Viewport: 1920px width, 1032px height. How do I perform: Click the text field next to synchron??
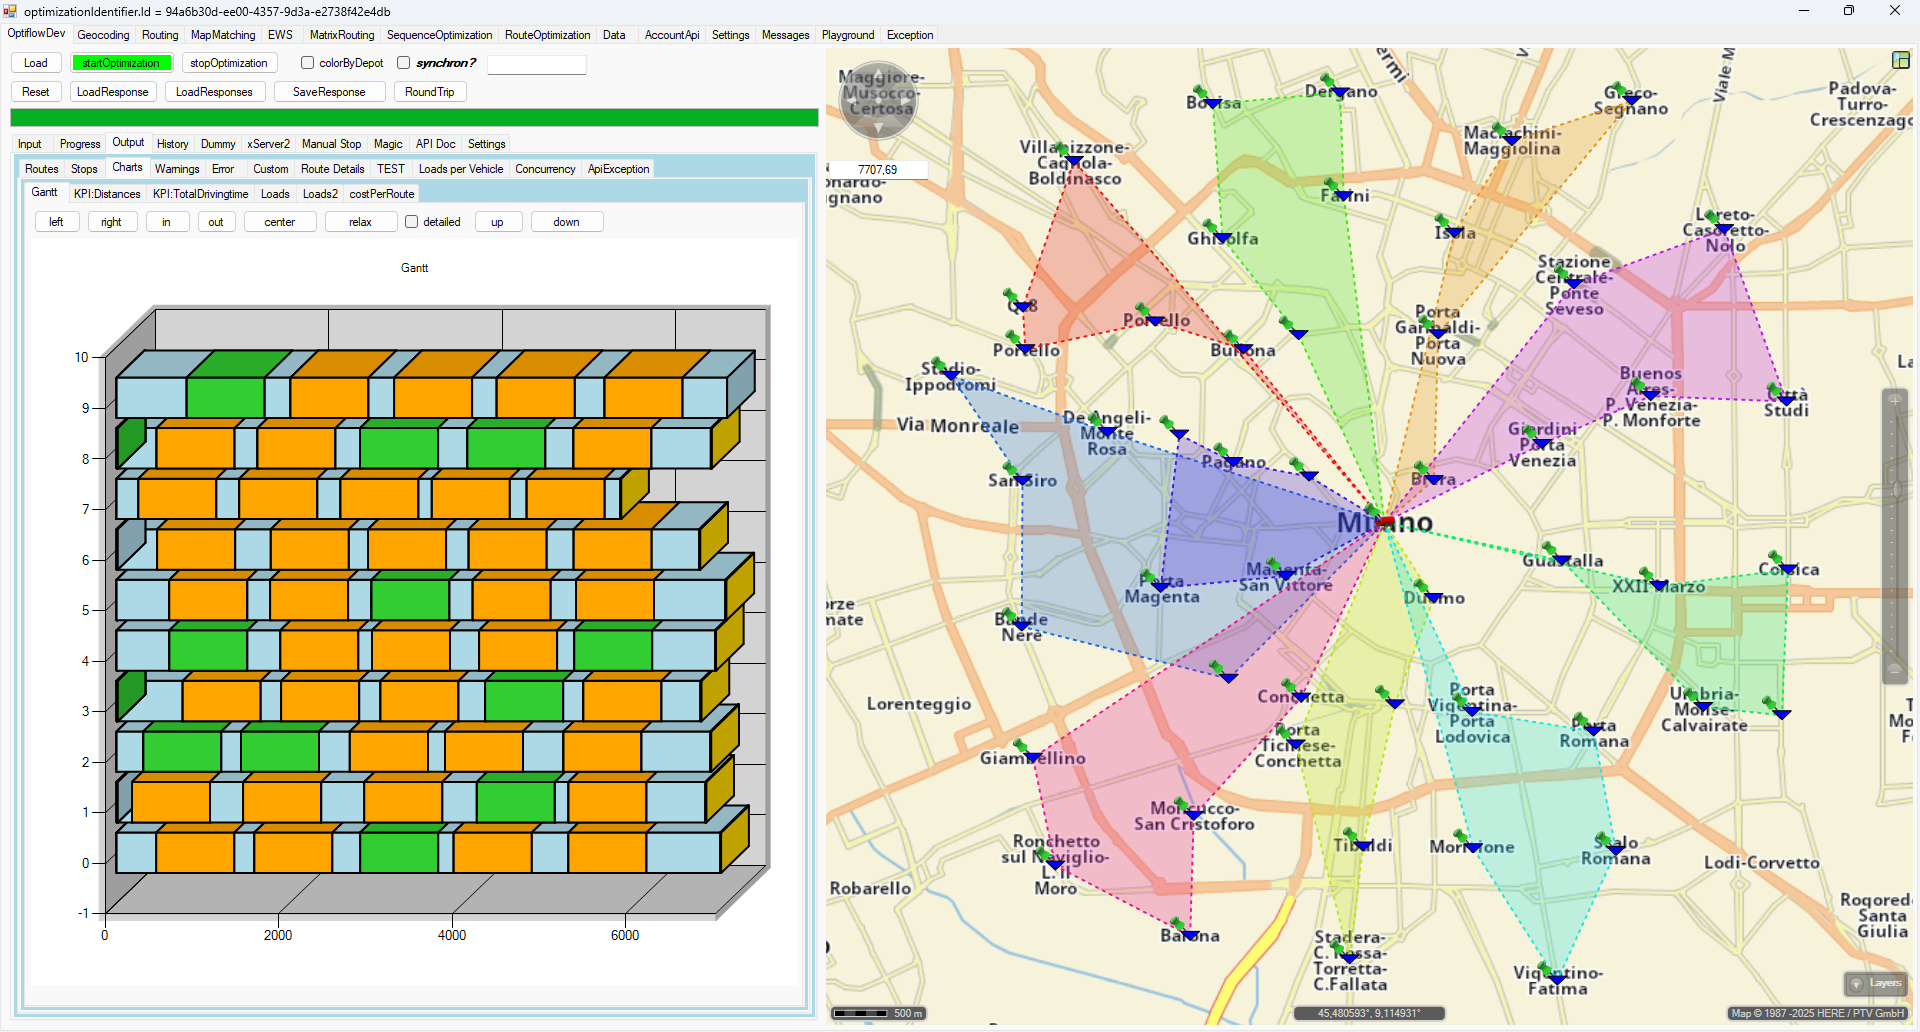pos(536,64)
